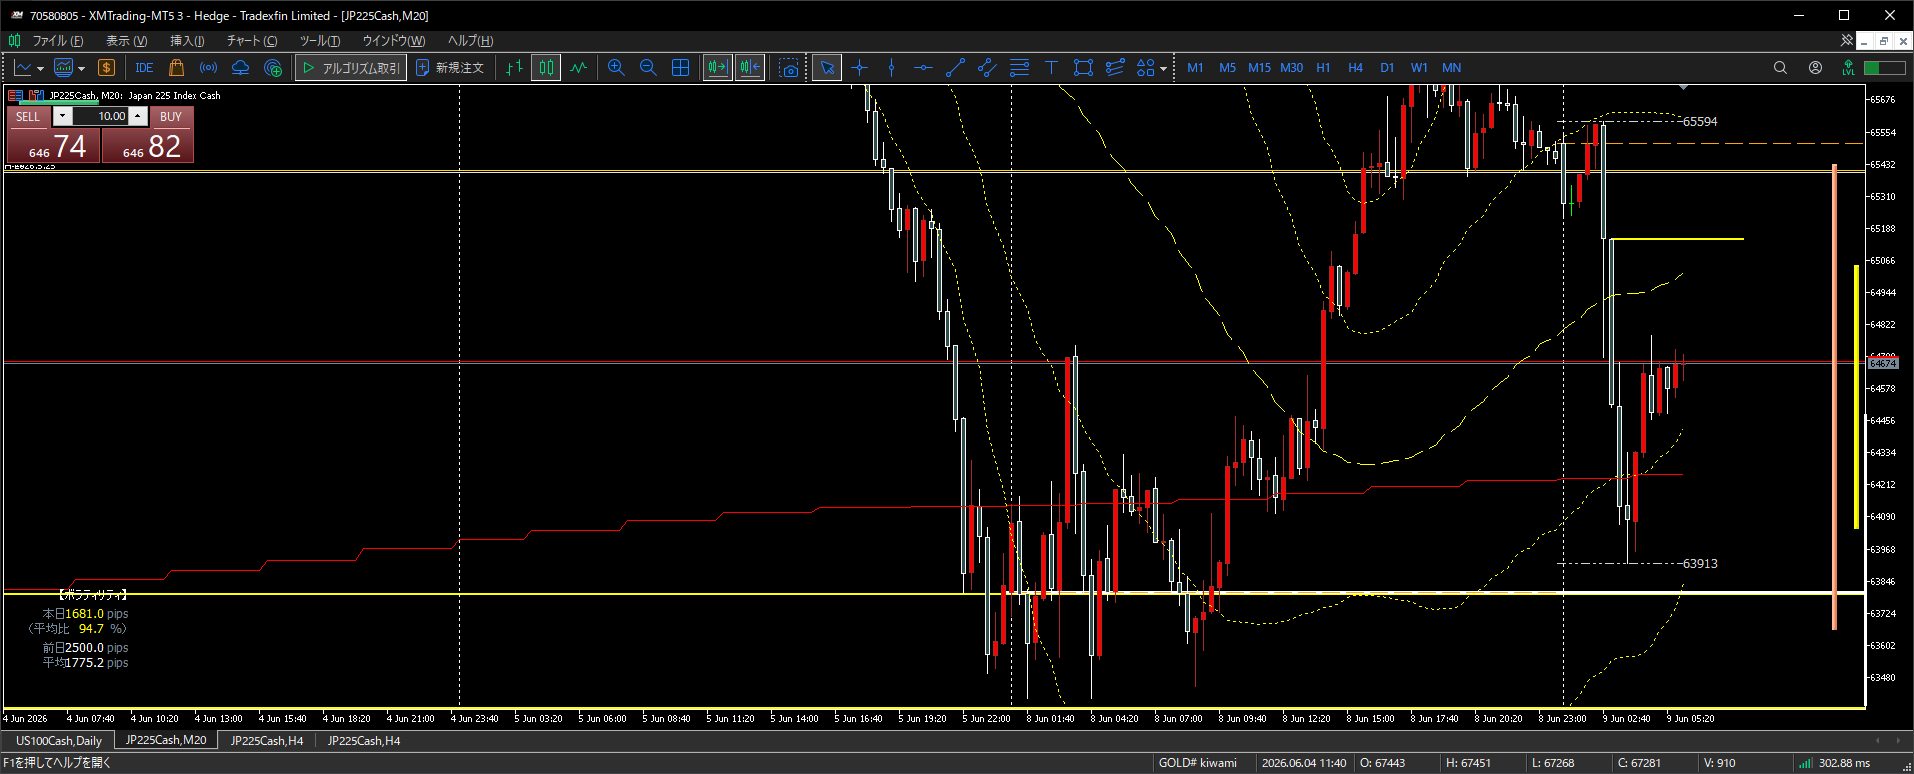Click the SELL button at 64674
Image resolution: width=1914 pixels, height=774 pixels.
tap(53, 146)
